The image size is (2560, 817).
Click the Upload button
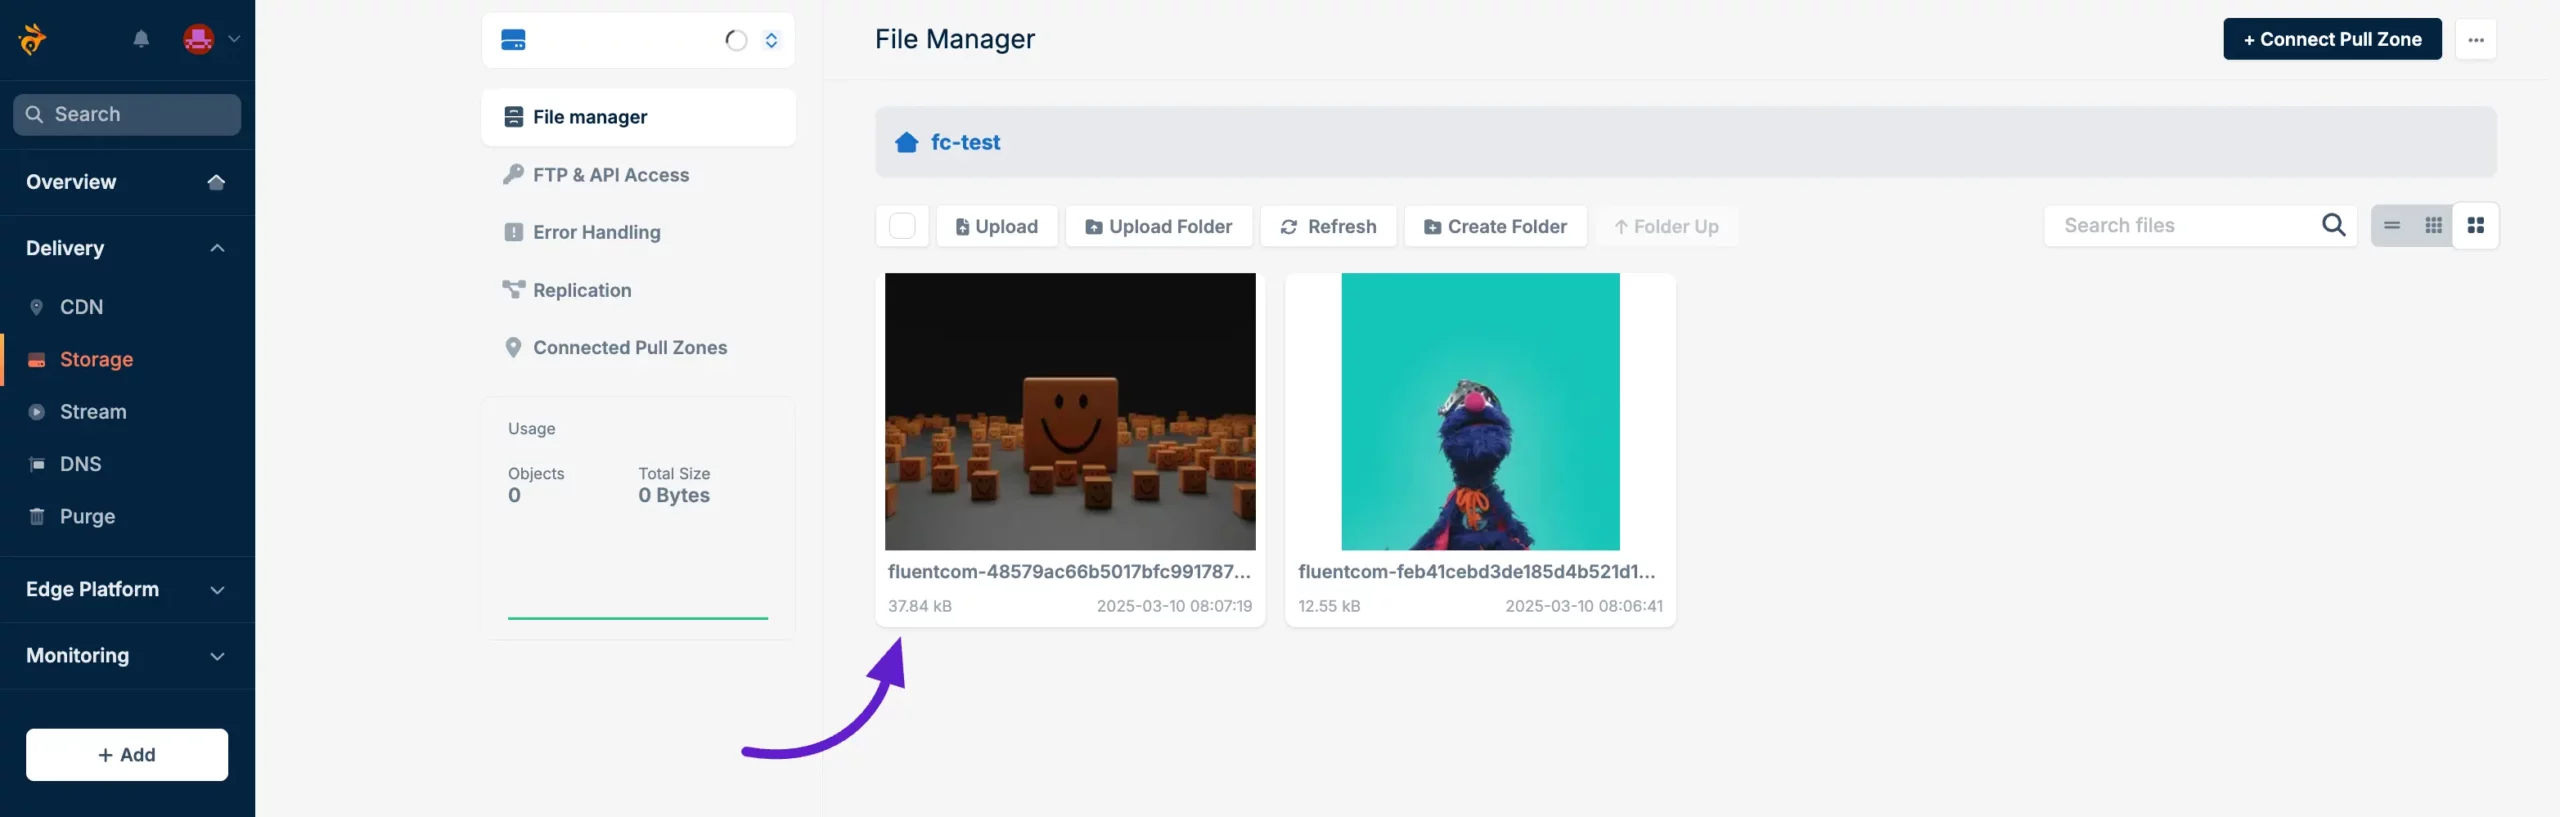996,226
